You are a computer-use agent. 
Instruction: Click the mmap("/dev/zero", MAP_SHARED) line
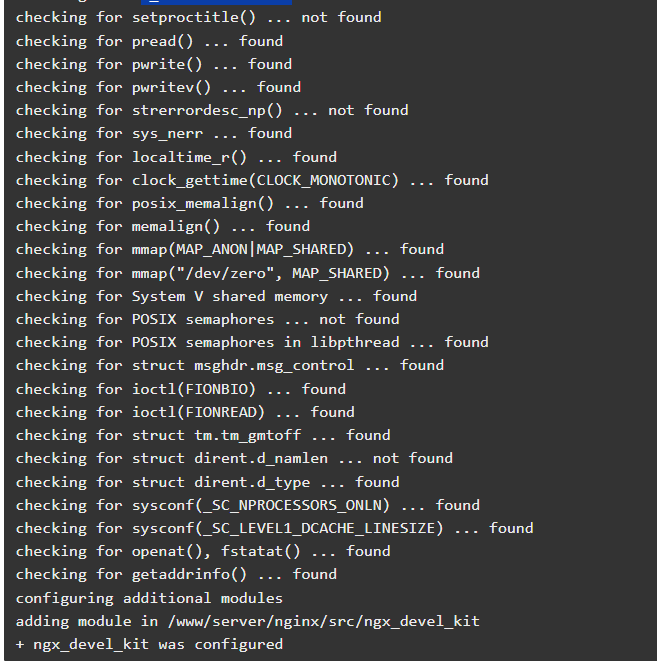[248, 273]
